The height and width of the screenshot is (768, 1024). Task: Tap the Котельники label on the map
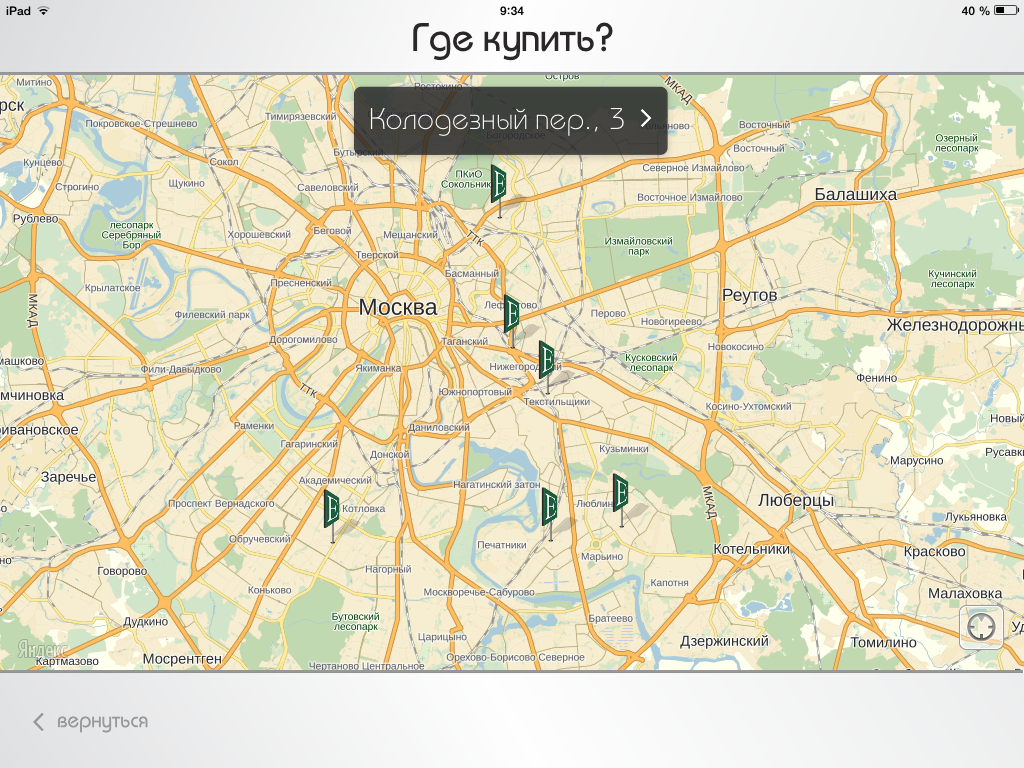click(x=751, y=549)
